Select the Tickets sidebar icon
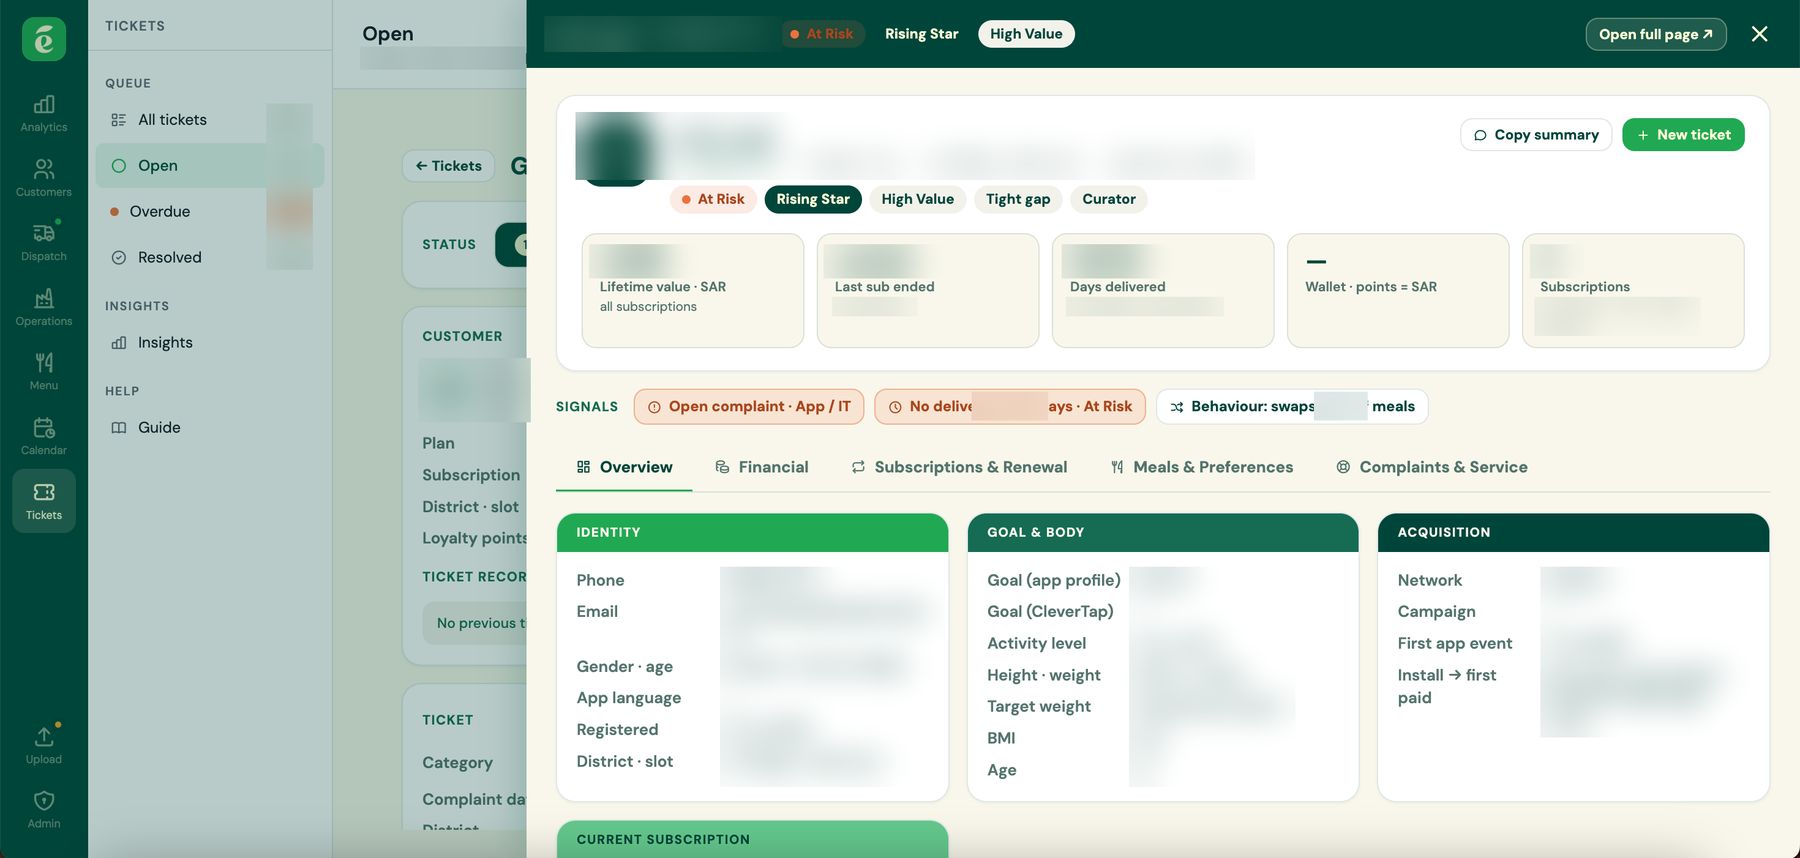The width and height of the screenshot is (1800, 858). [44, 501]
